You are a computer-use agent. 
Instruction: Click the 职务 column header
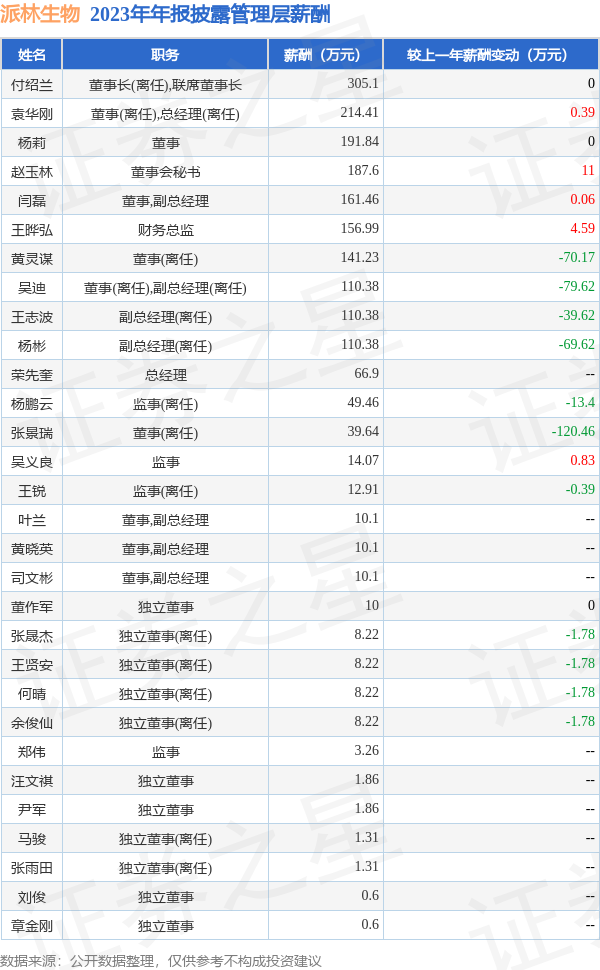(x=165, y=55)
